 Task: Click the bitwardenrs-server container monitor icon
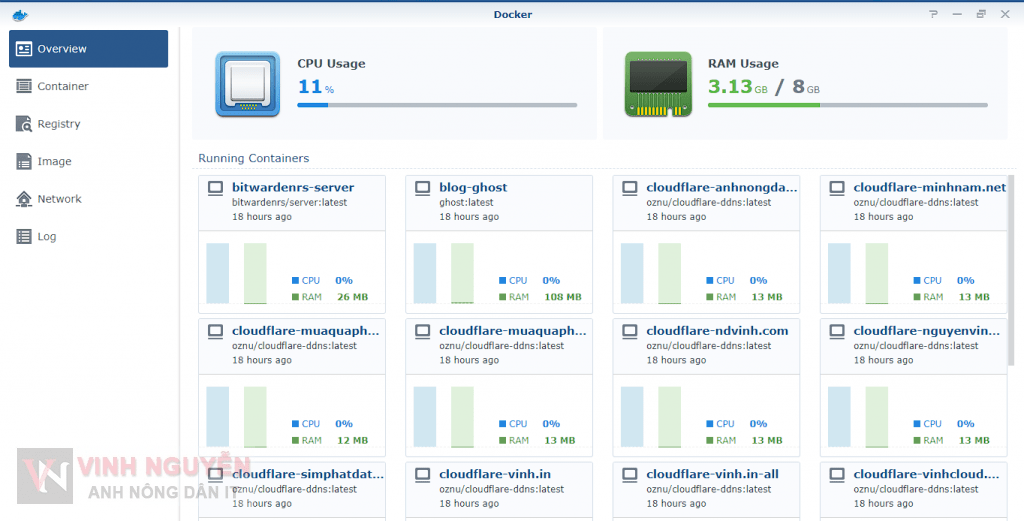click(215, 188)
